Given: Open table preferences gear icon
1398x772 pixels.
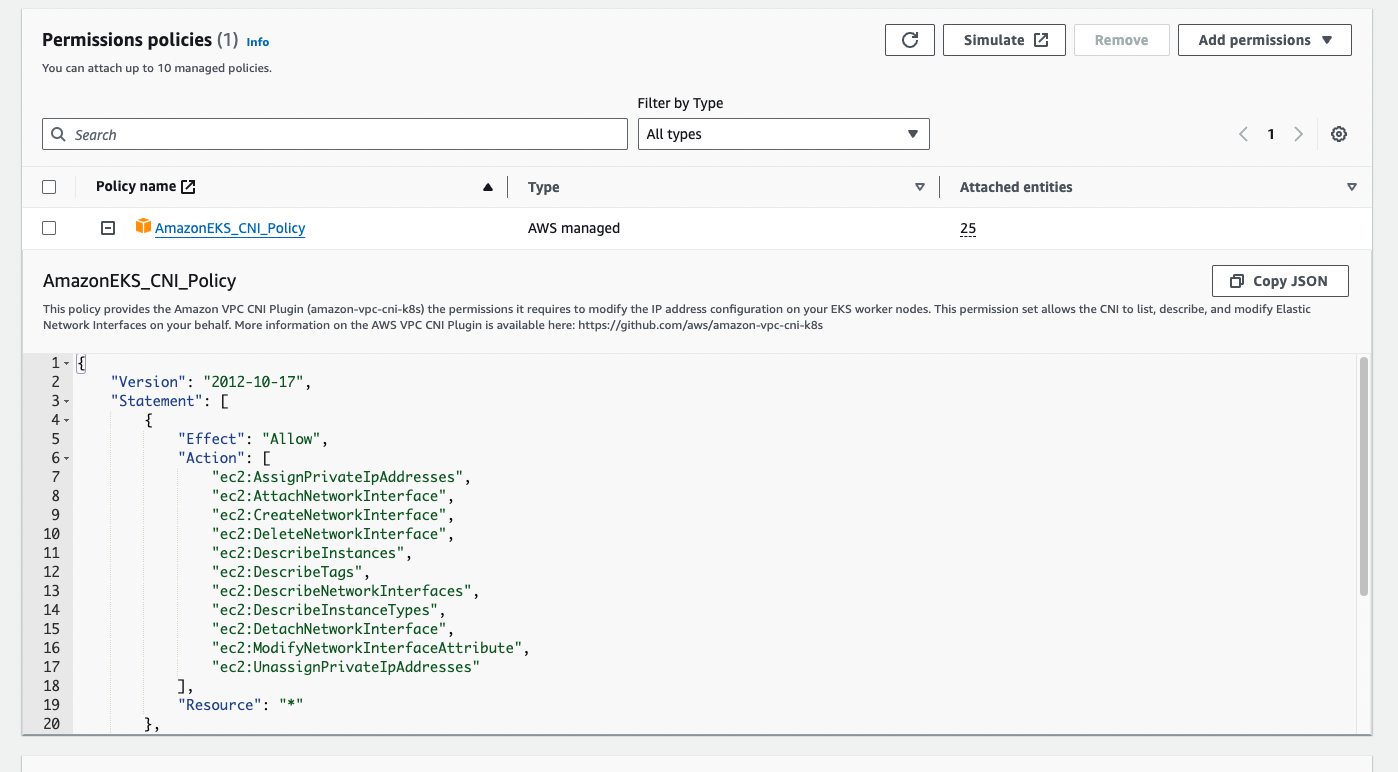Looking at the screenshot, I should point(1339,134).
